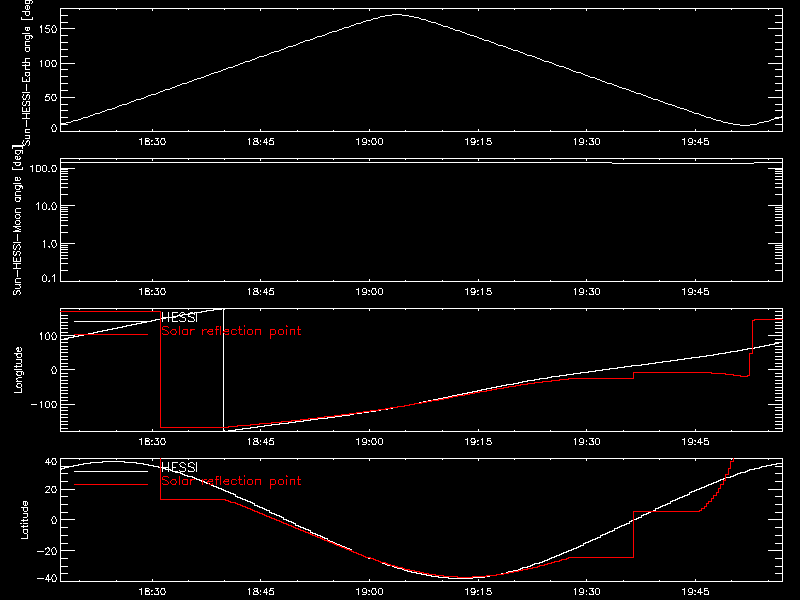Click the 19:30 time label under the Longitude plot
The height and width of the screenshot is (600, 800).
click(x=587, y=442)
